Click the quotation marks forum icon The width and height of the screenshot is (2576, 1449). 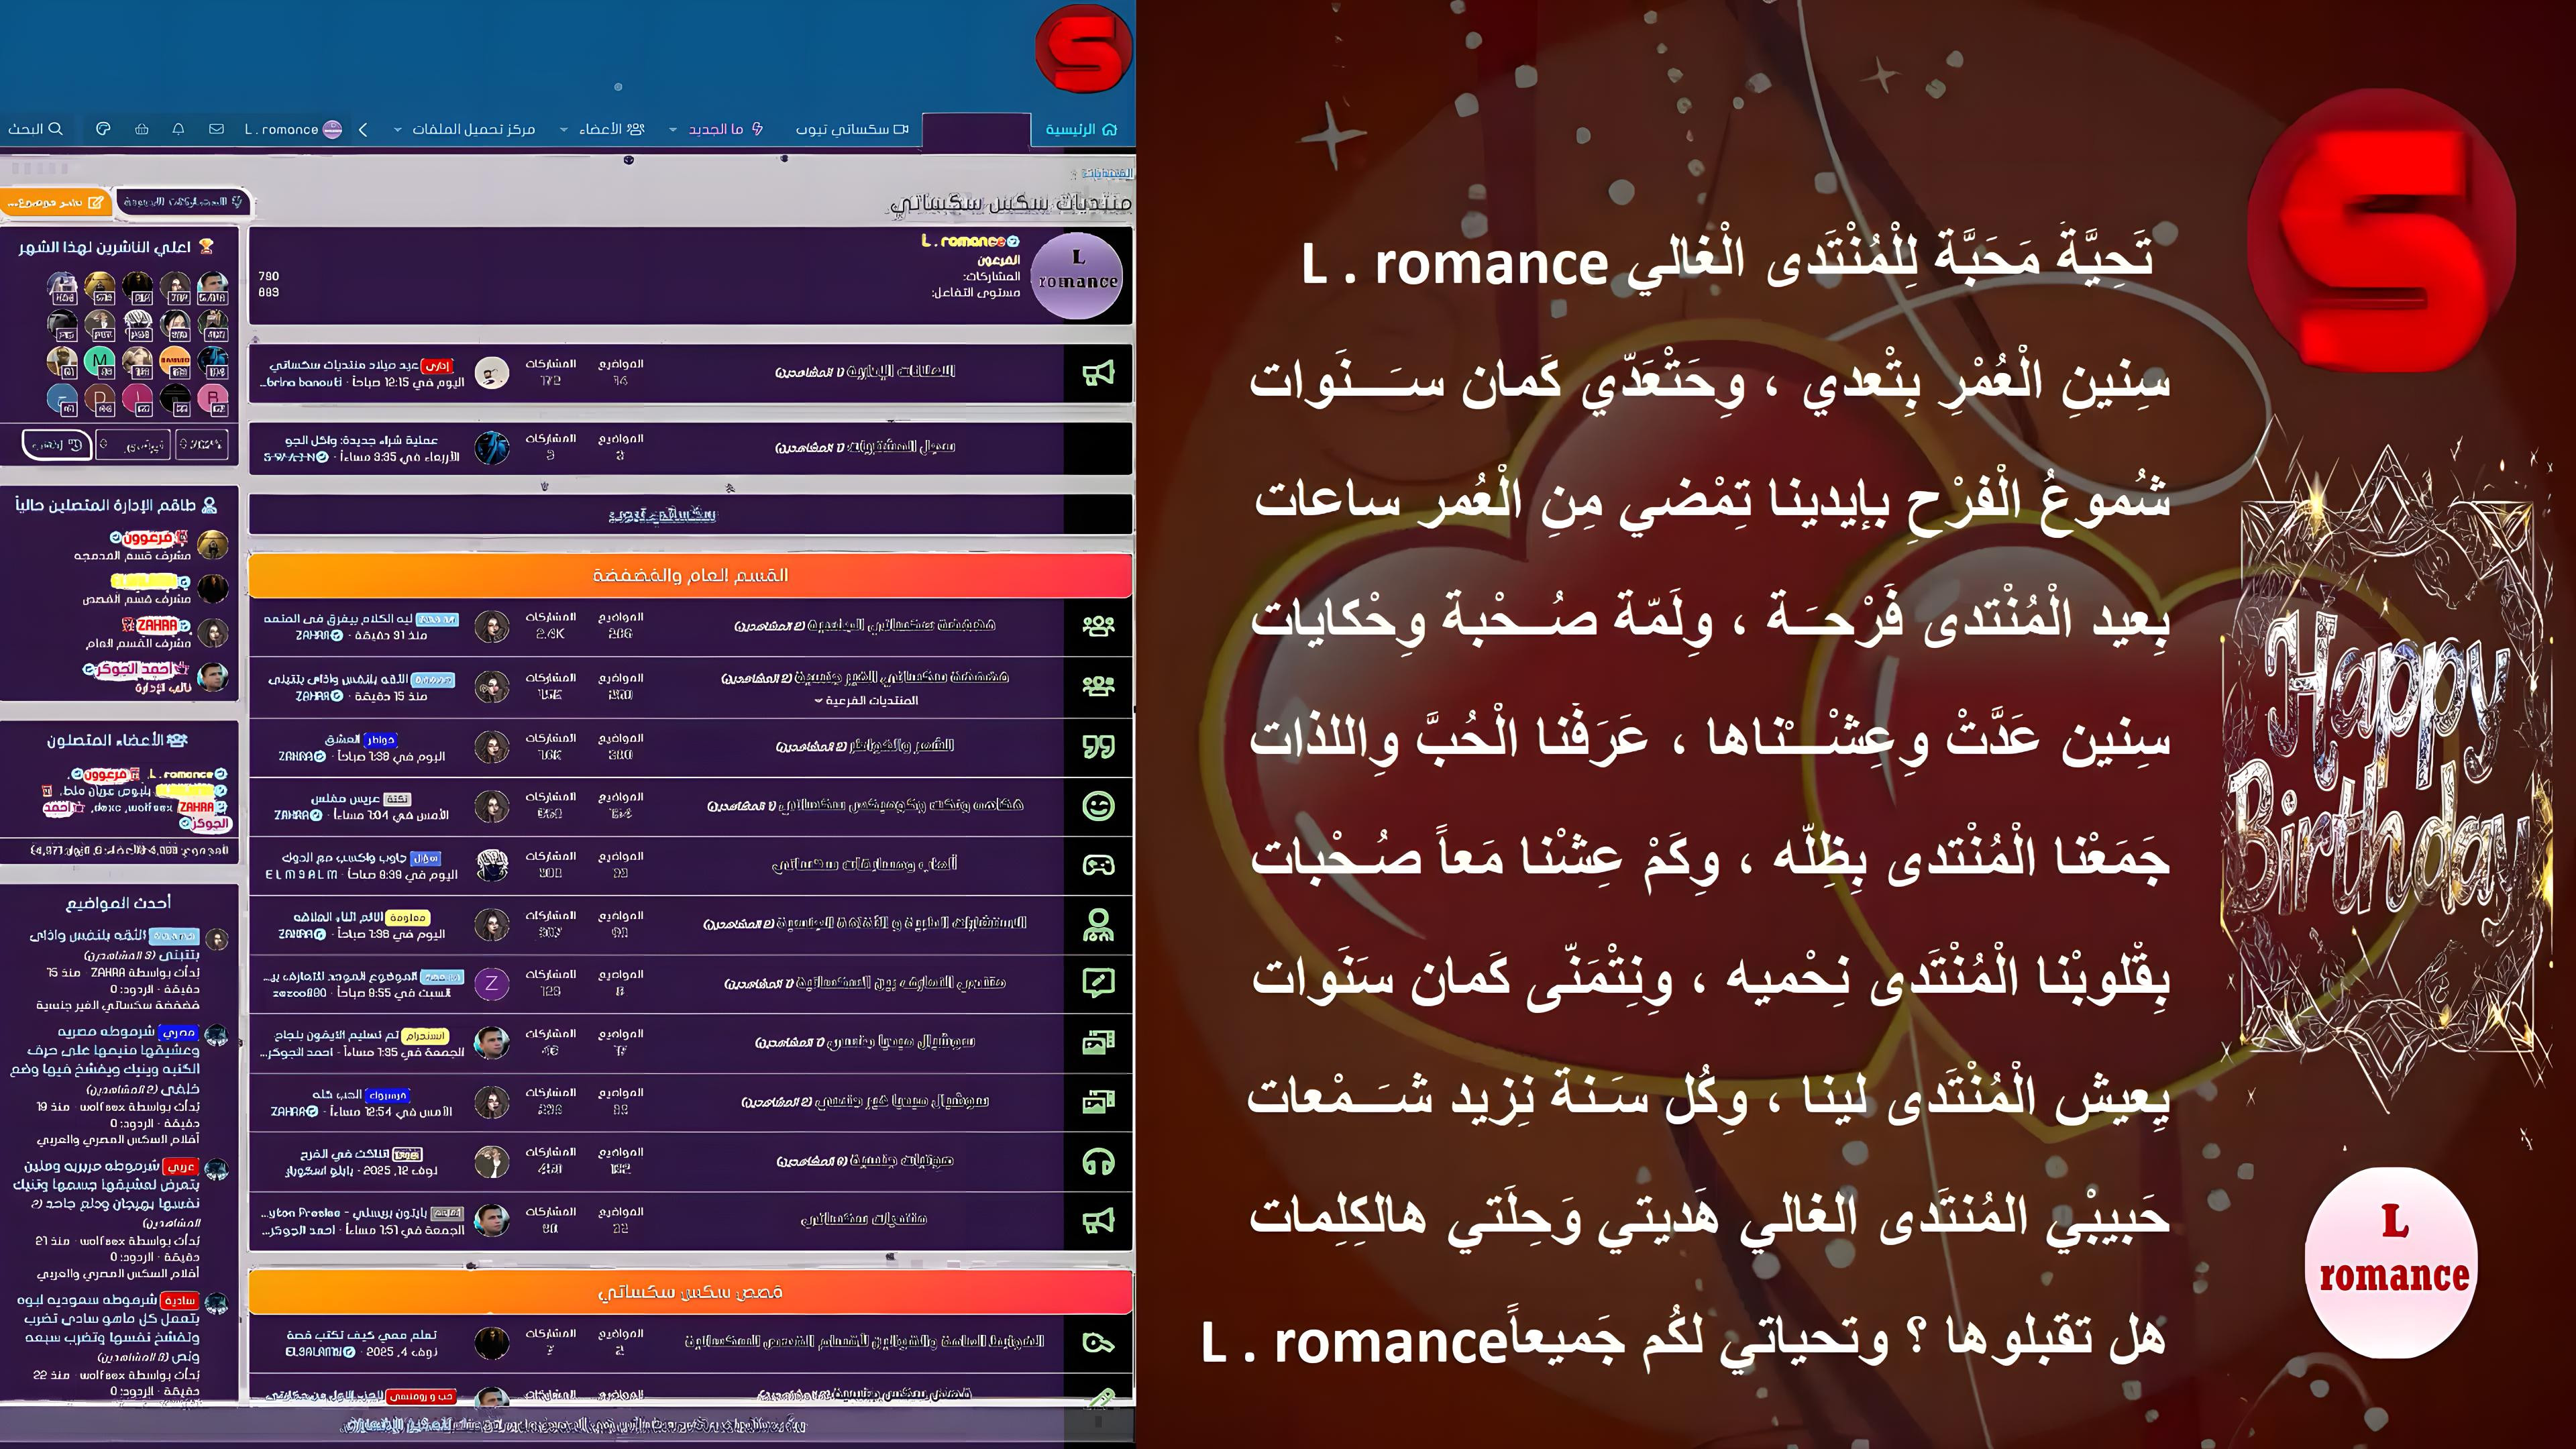coord(1098,747)
